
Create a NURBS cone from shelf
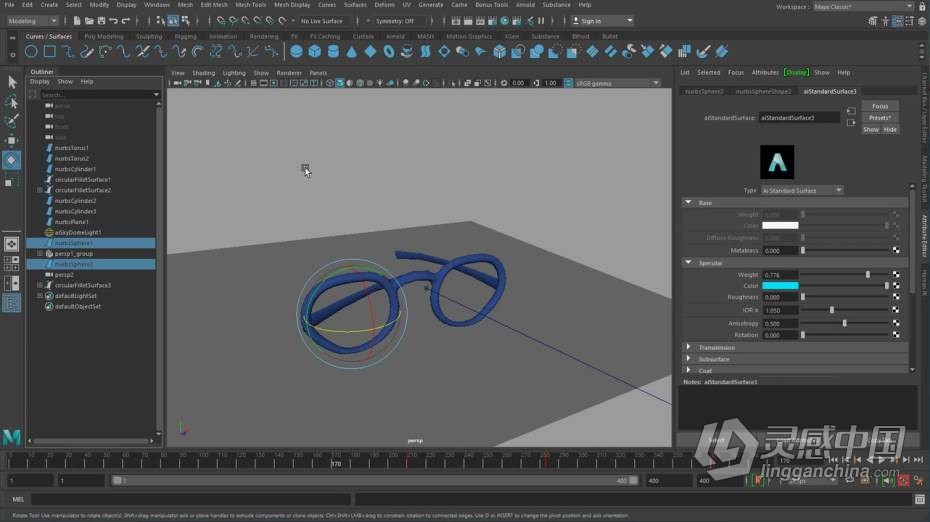352,52
